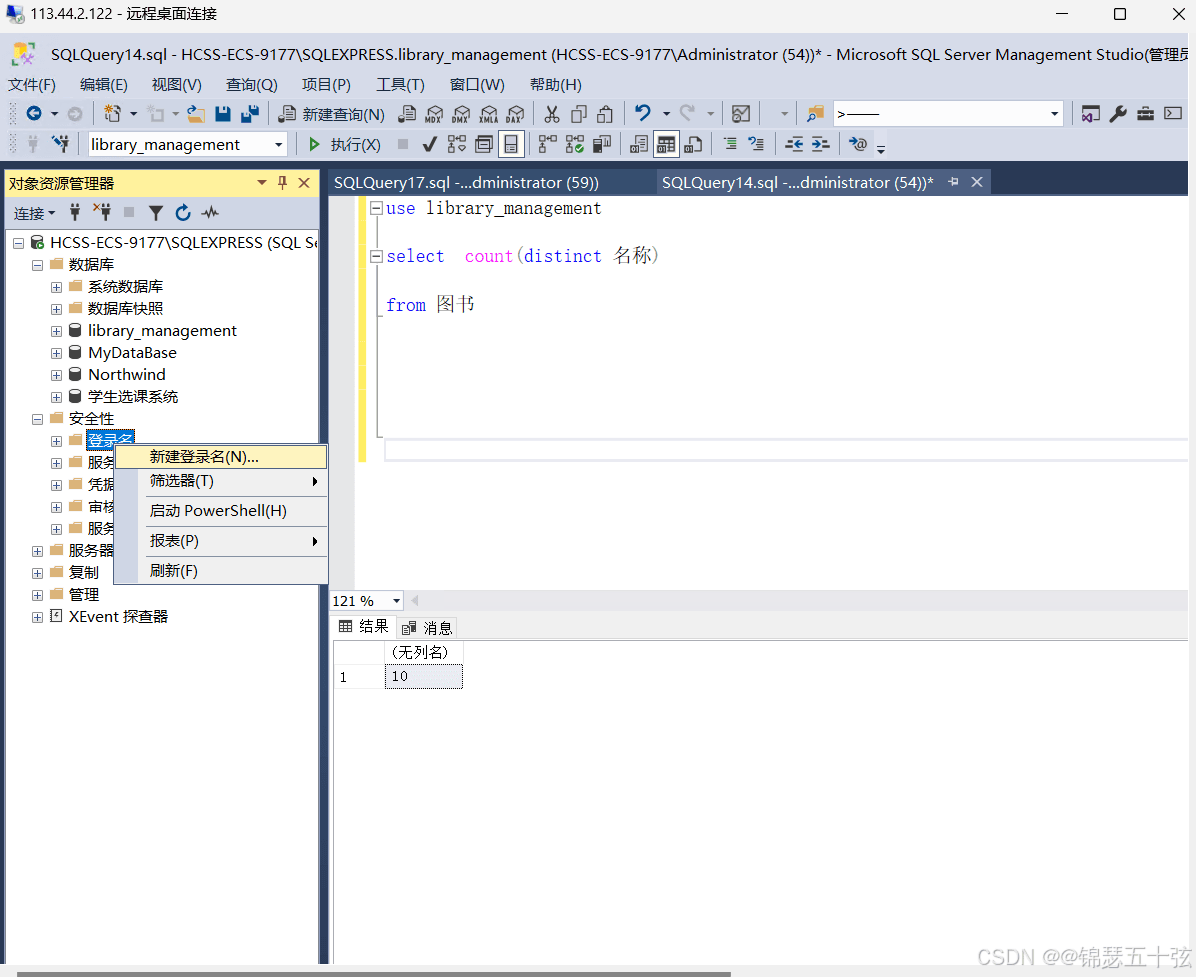Navigate backward with the blue back arrow
This screenshot has height=977, width=1196.
click(x=34, y=114)
